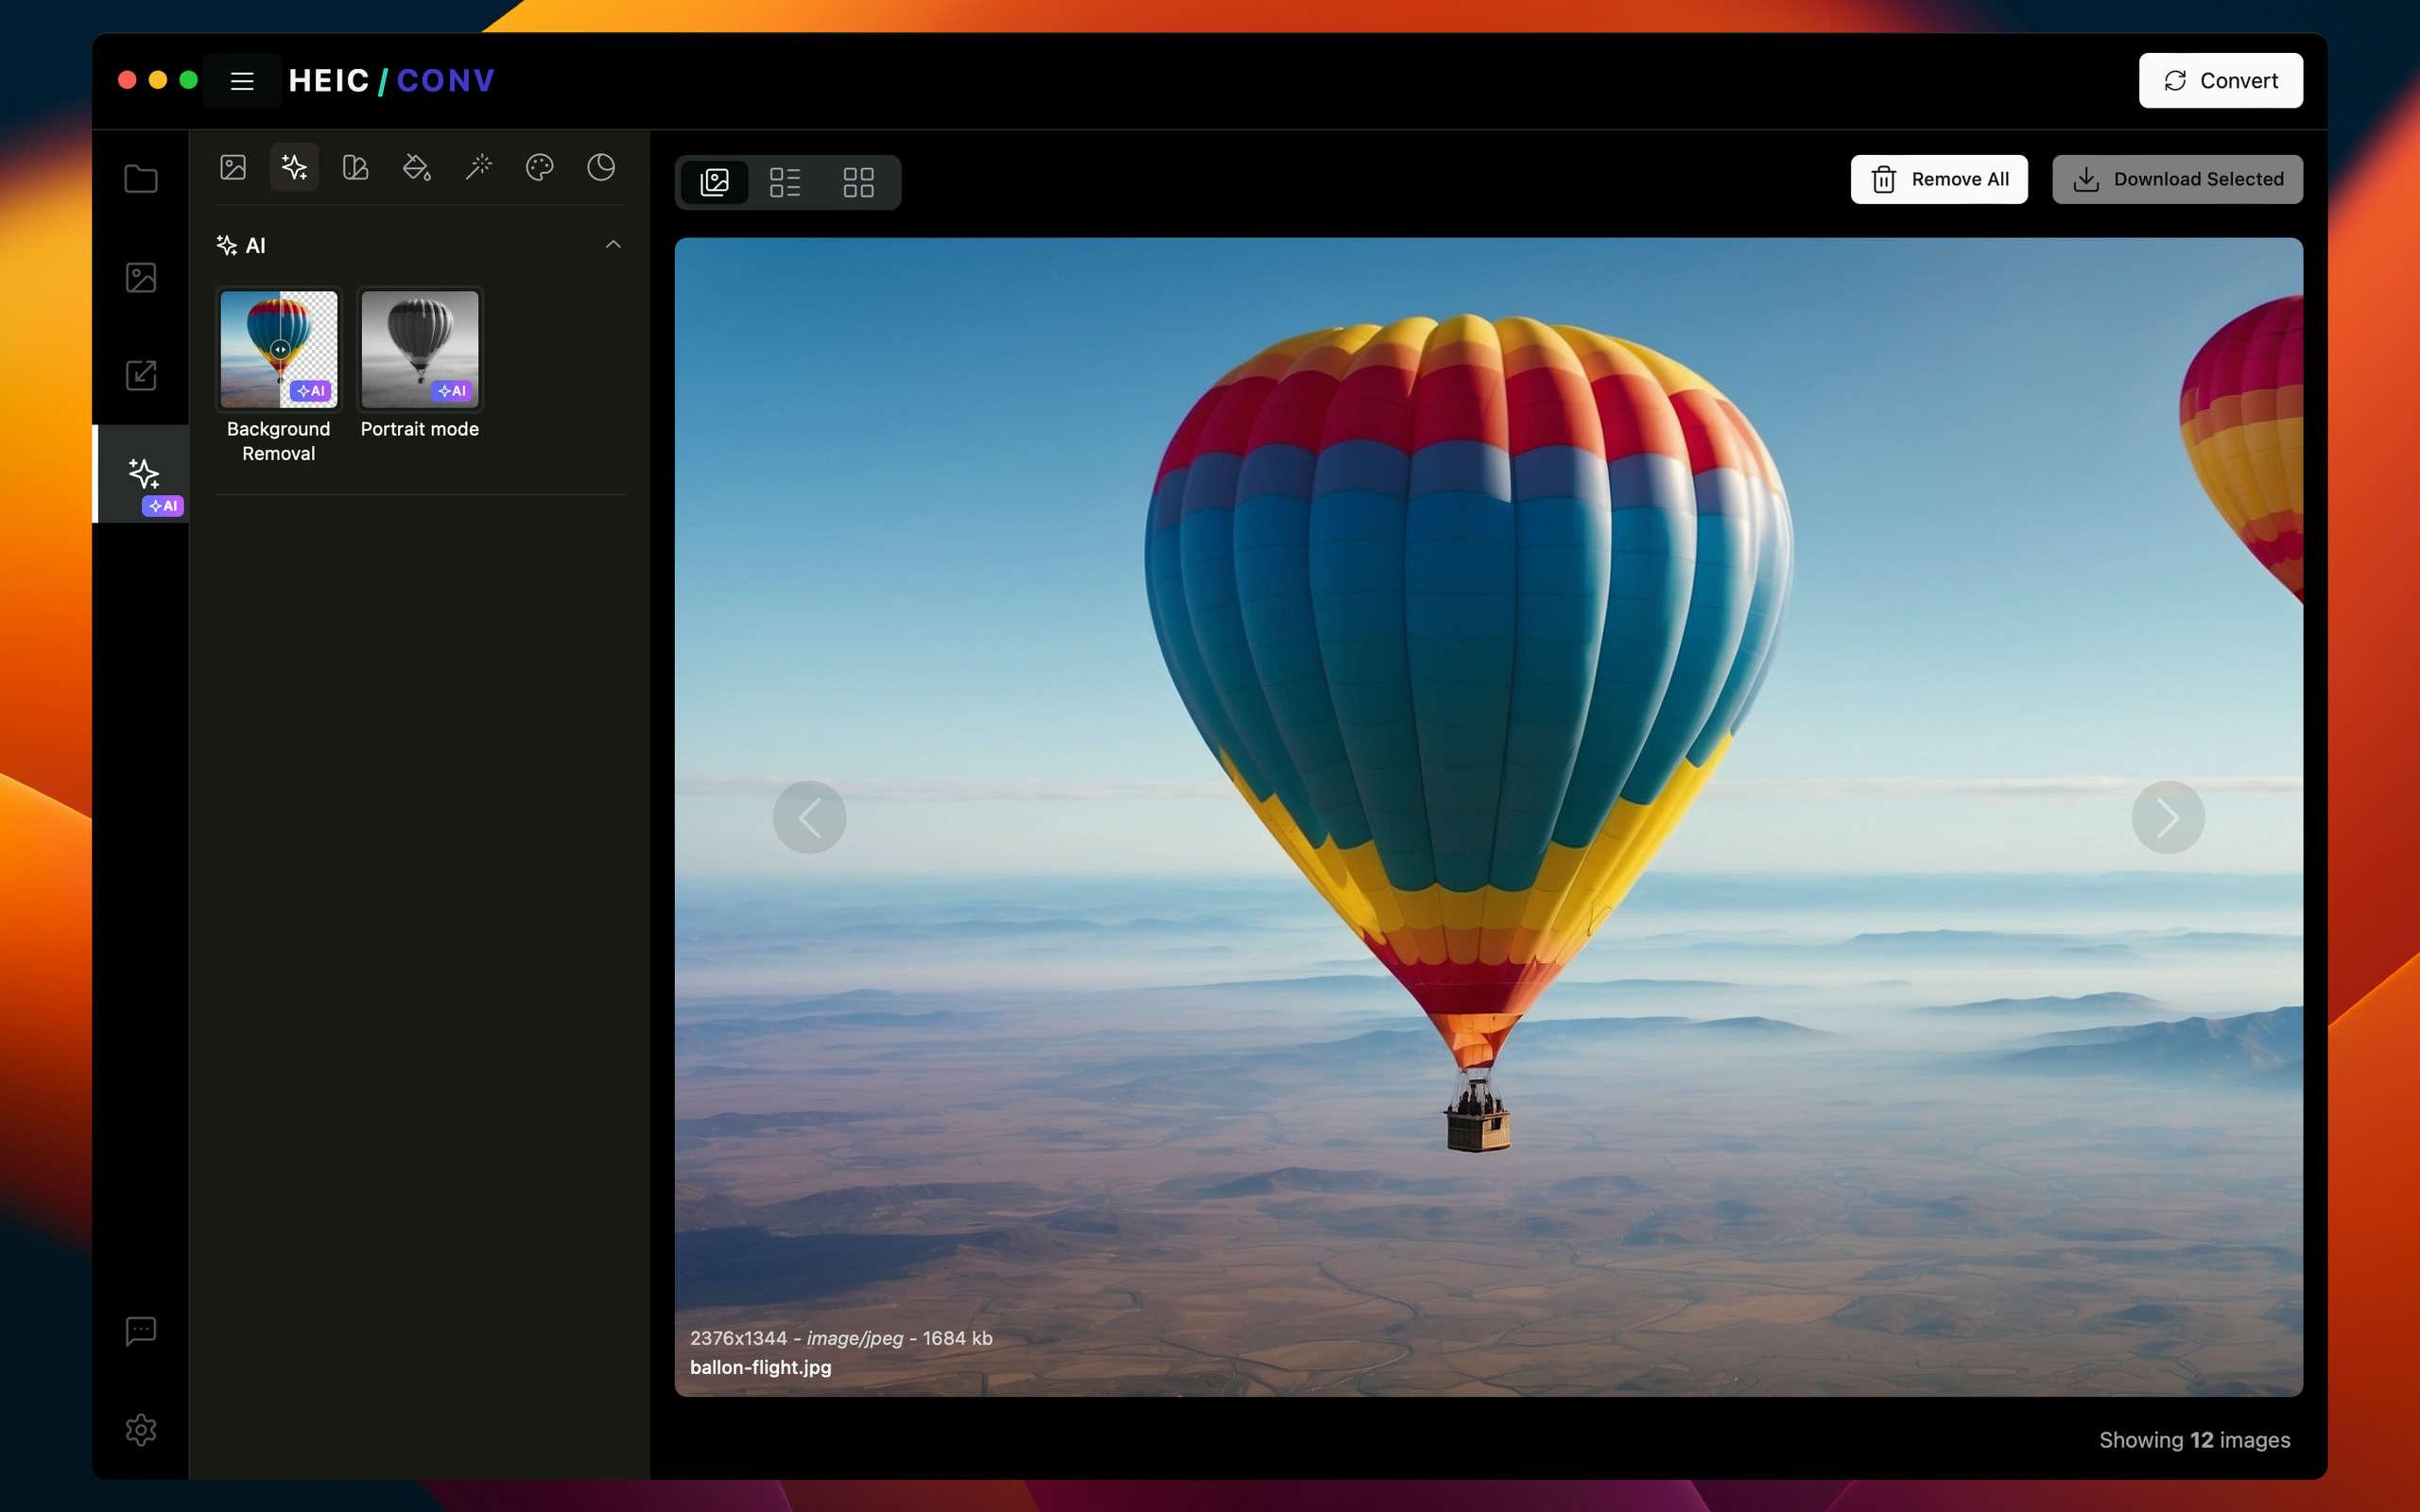Click the history/clock panel icon
Viewport: 2420px width, 1512px height.
[x=599, y=165]
